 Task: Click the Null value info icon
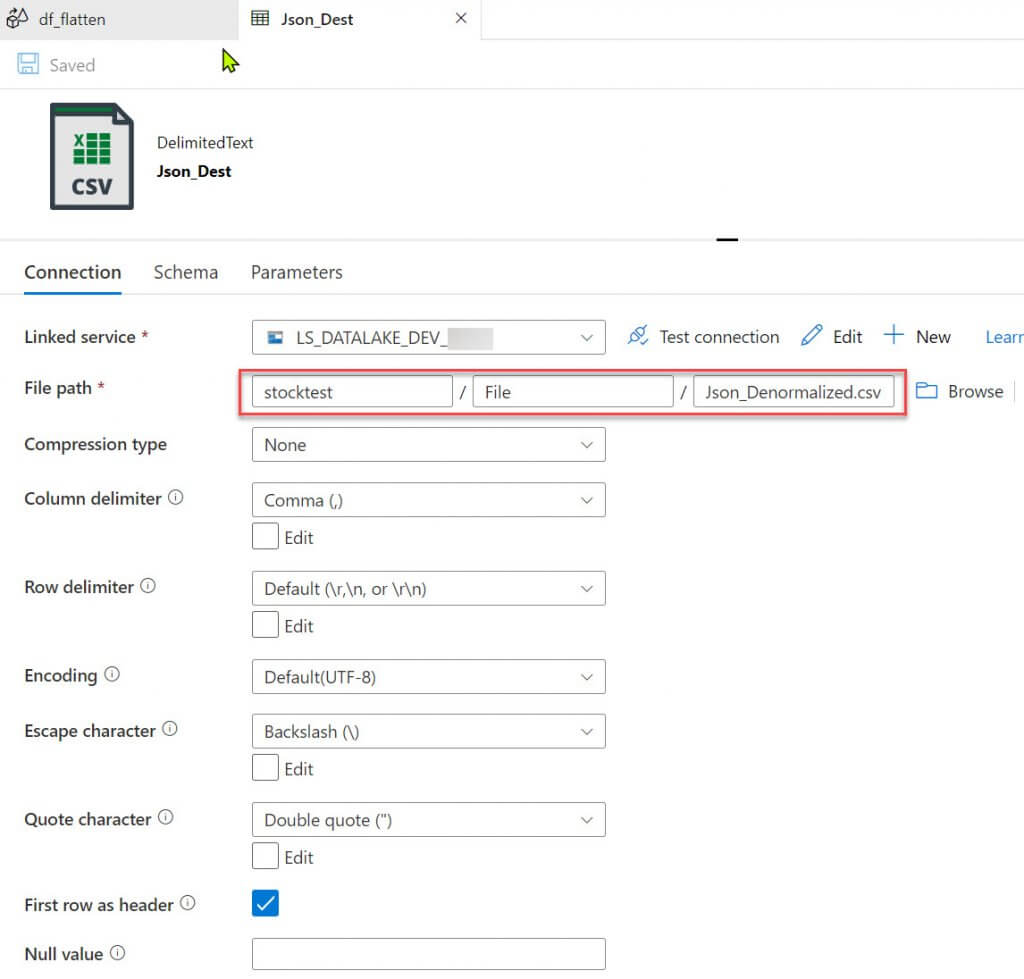tap(118, 953)
